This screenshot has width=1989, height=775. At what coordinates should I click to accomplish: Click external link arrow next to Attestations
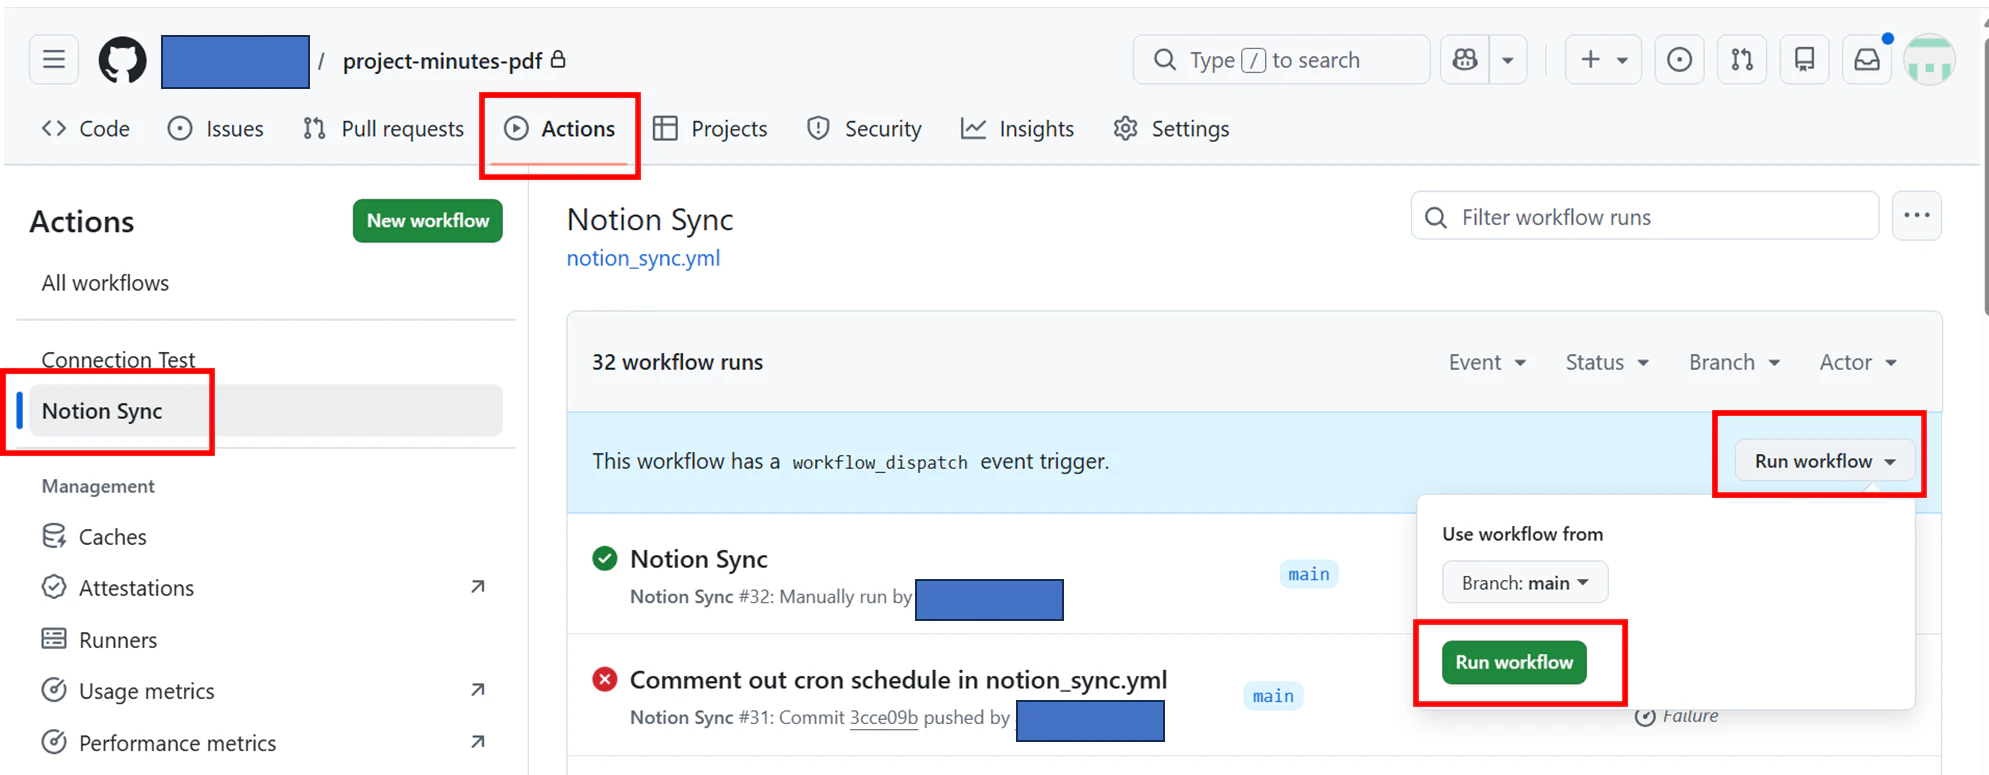pyautogui.click(x=478, y=587)
